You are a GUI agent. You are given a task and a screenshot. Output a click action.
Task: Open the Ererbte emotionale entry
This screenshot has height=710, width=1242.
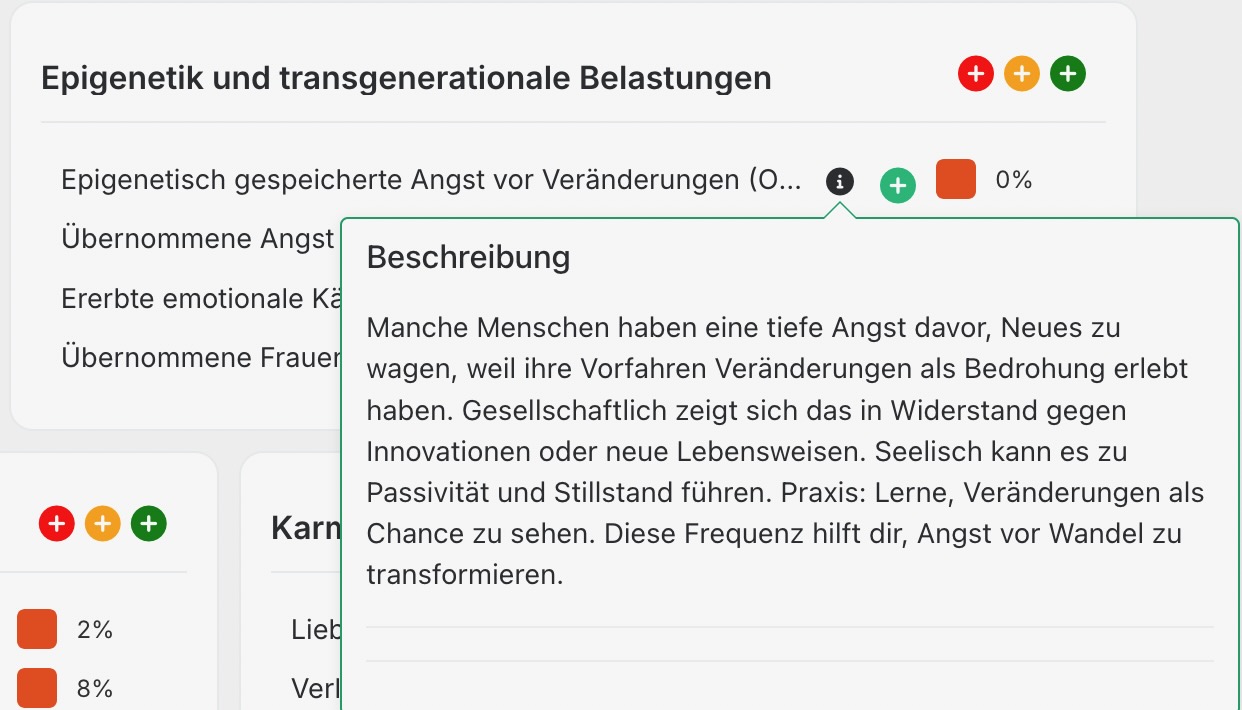(x=195, y=298)
